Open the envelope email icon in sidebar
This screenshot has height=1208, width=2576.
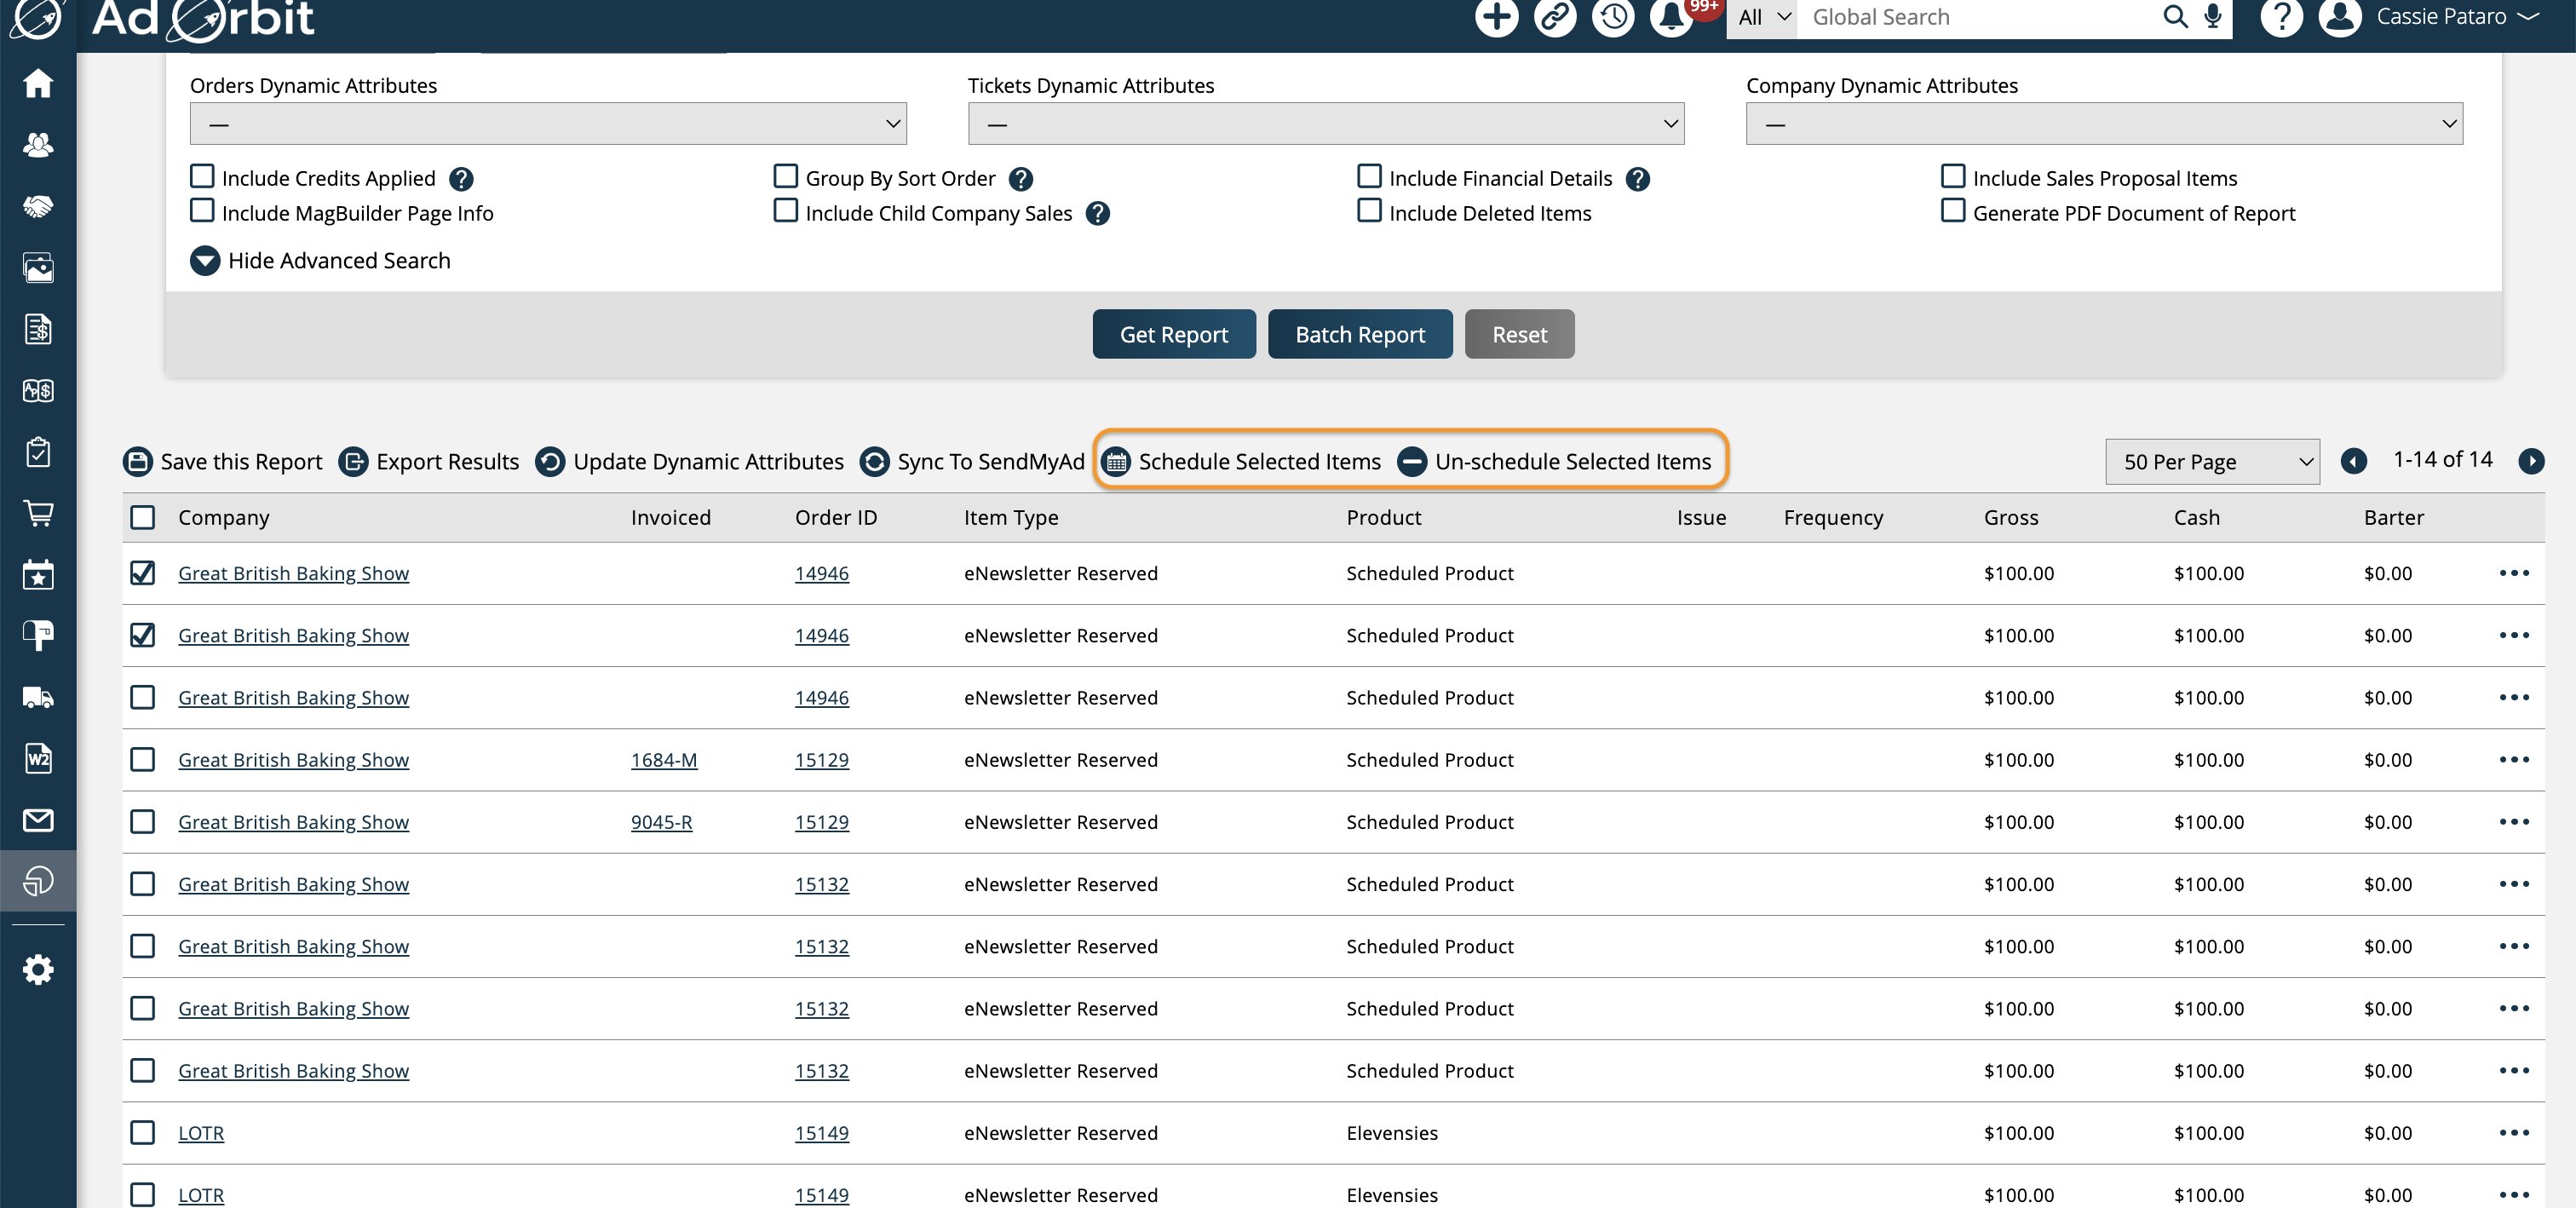pos(38,820)
